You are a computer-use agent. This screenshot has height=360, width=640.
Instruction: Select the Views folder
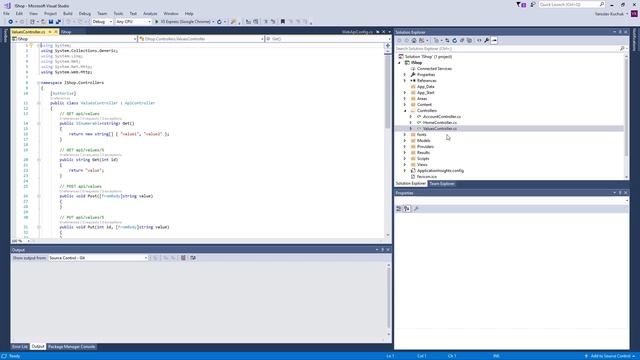click(422, 164)
